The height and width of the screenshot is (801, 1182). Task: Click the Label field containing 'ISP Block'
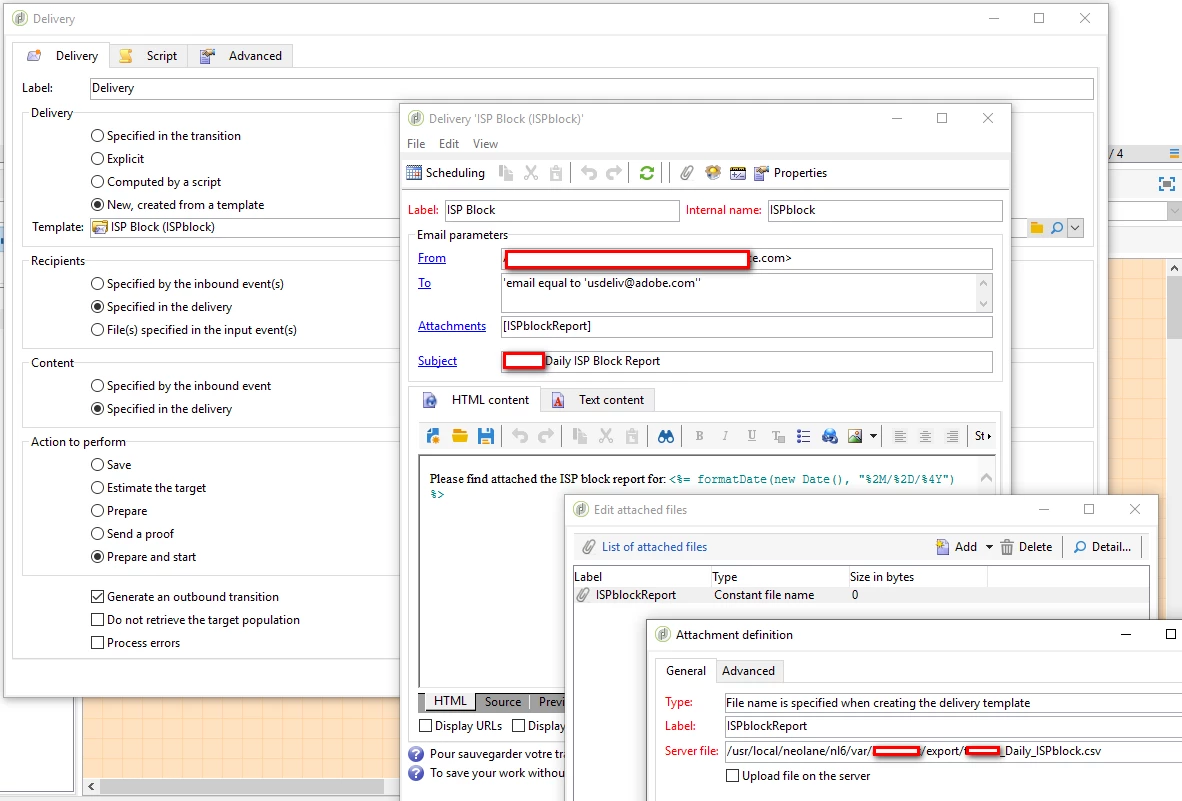pyautogui.click(x=562, y=210)
